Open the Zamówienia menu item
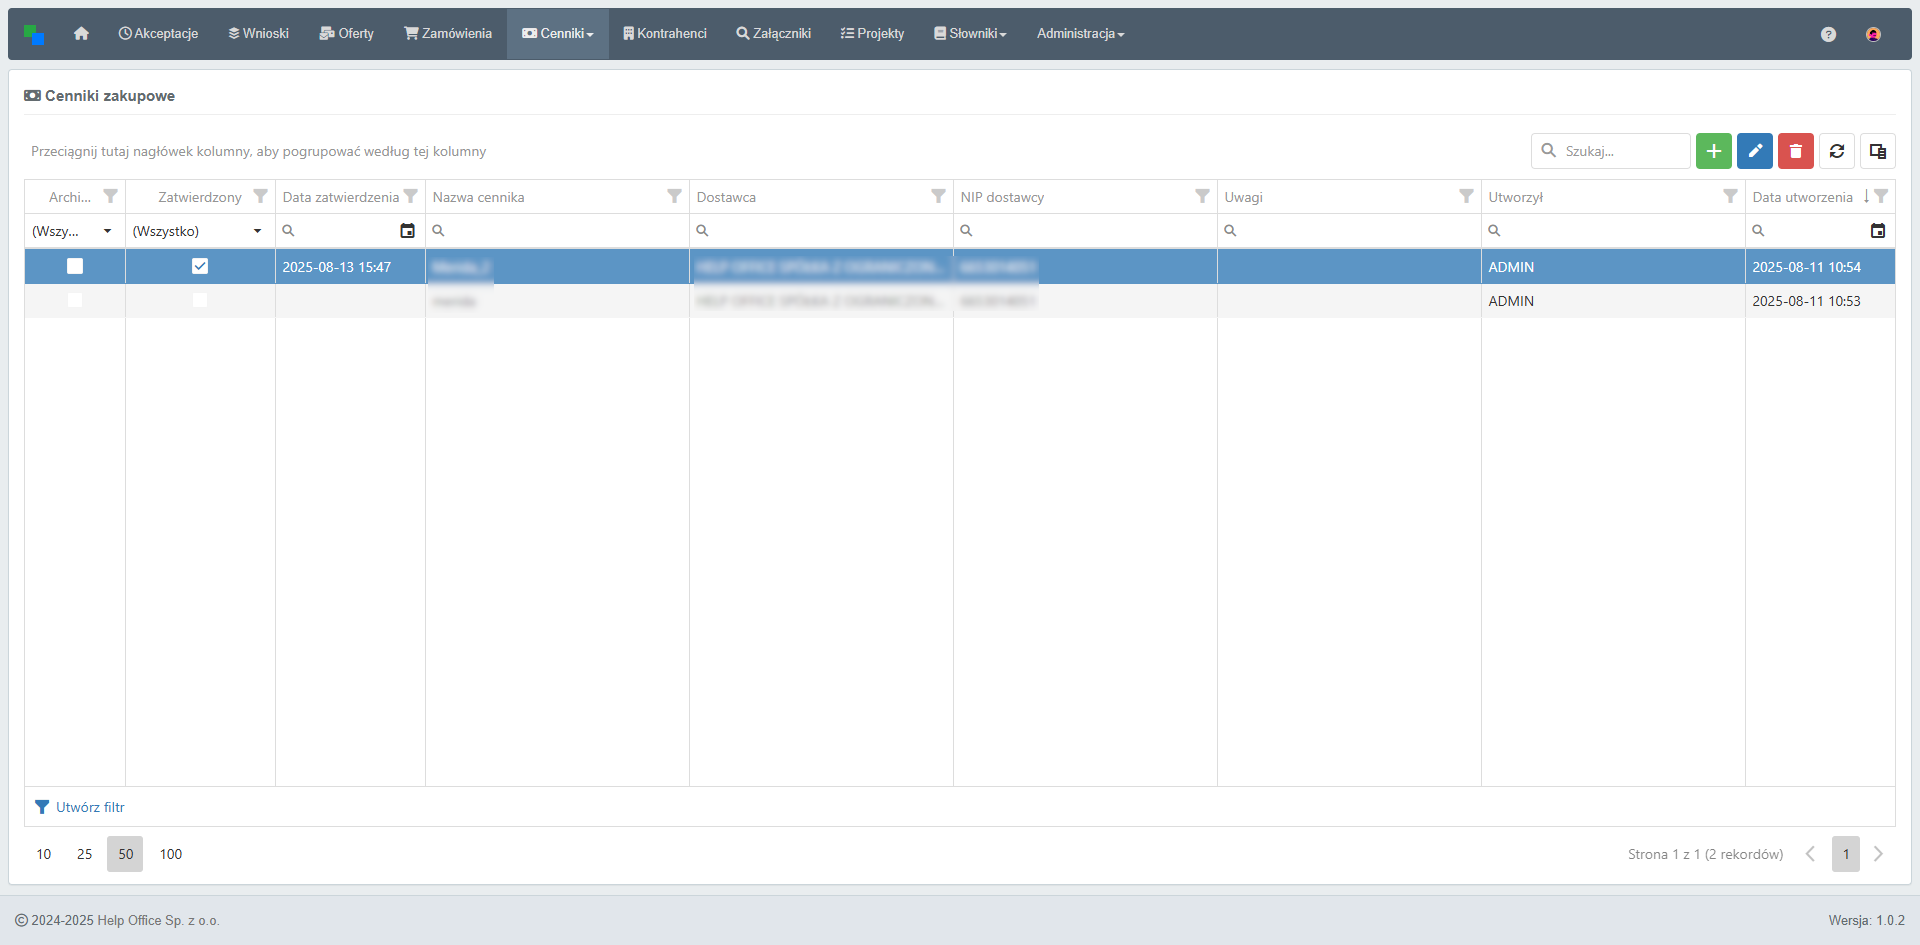The image size is (1920, 945). coord(447,34)
